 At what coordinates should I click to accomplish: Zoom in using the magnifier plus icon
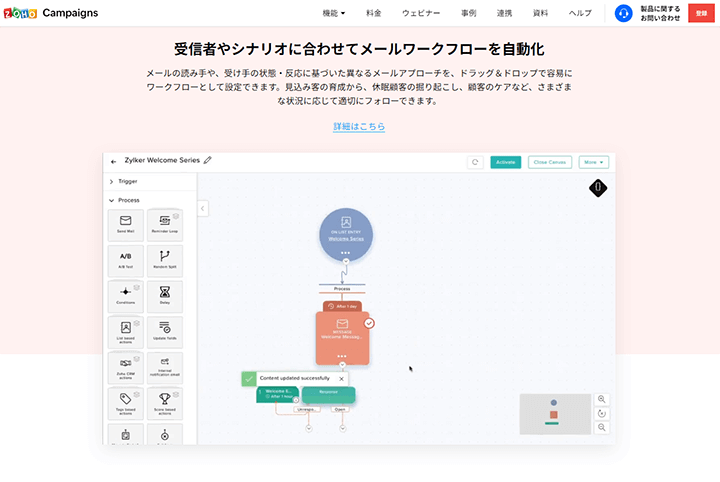point(602,399)
